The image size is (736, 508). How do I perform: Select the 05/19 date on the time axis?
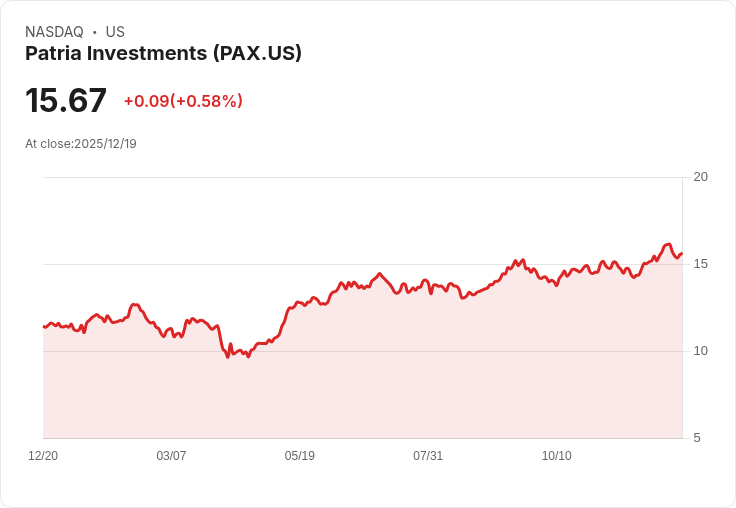point(300,456)
